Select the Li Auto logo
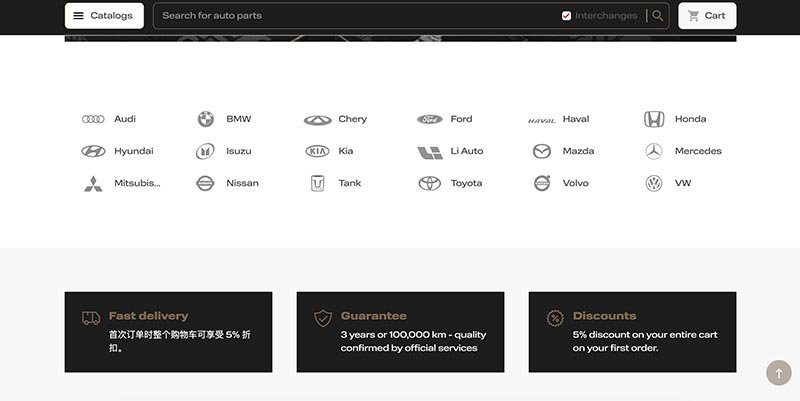 click(x=430, y=153)
